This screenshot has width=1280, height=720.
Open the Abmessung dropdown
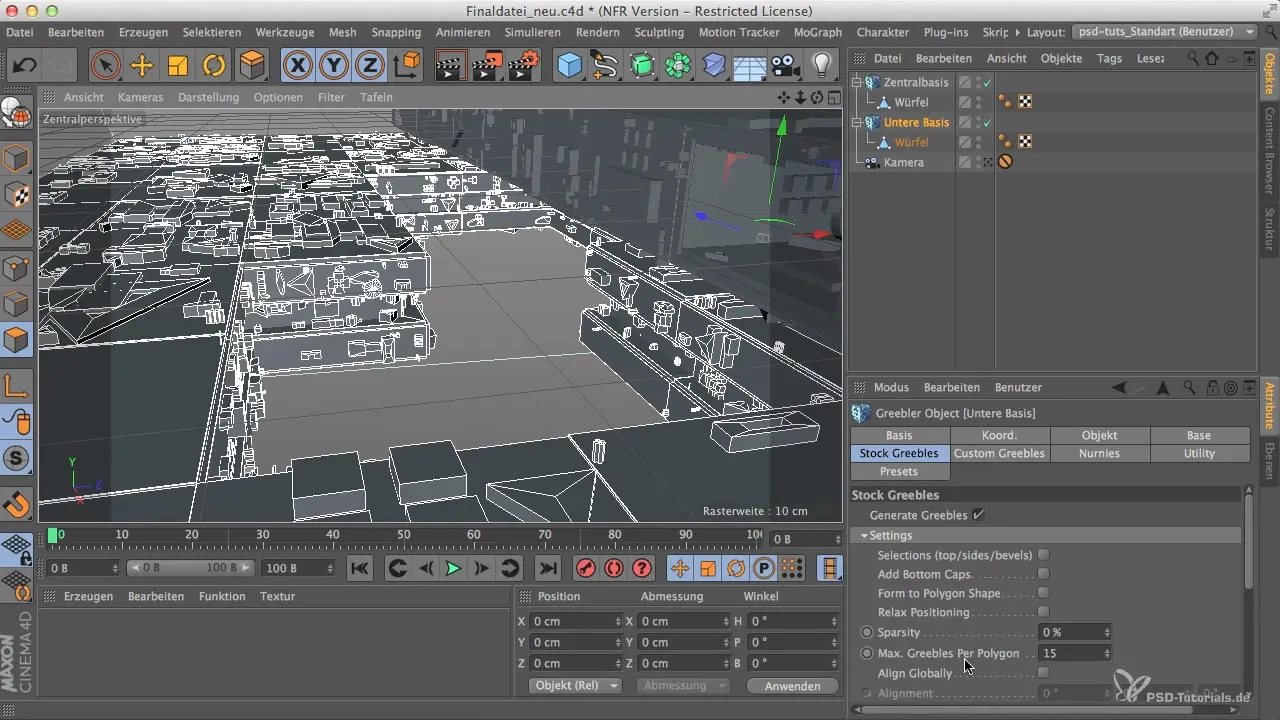pyautogui.click(x=683, y=686)
